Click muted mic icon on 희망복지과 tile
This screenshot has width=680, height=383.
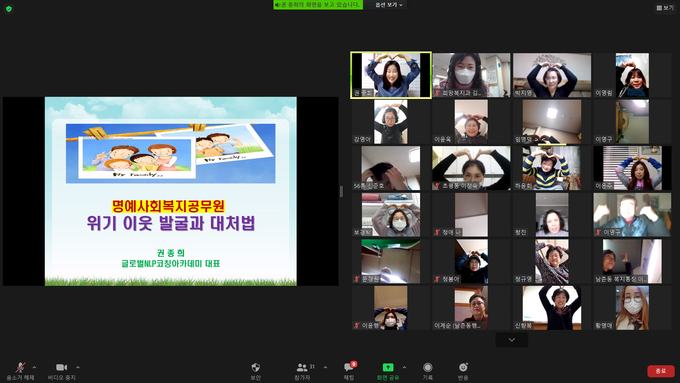click(437, 93)
